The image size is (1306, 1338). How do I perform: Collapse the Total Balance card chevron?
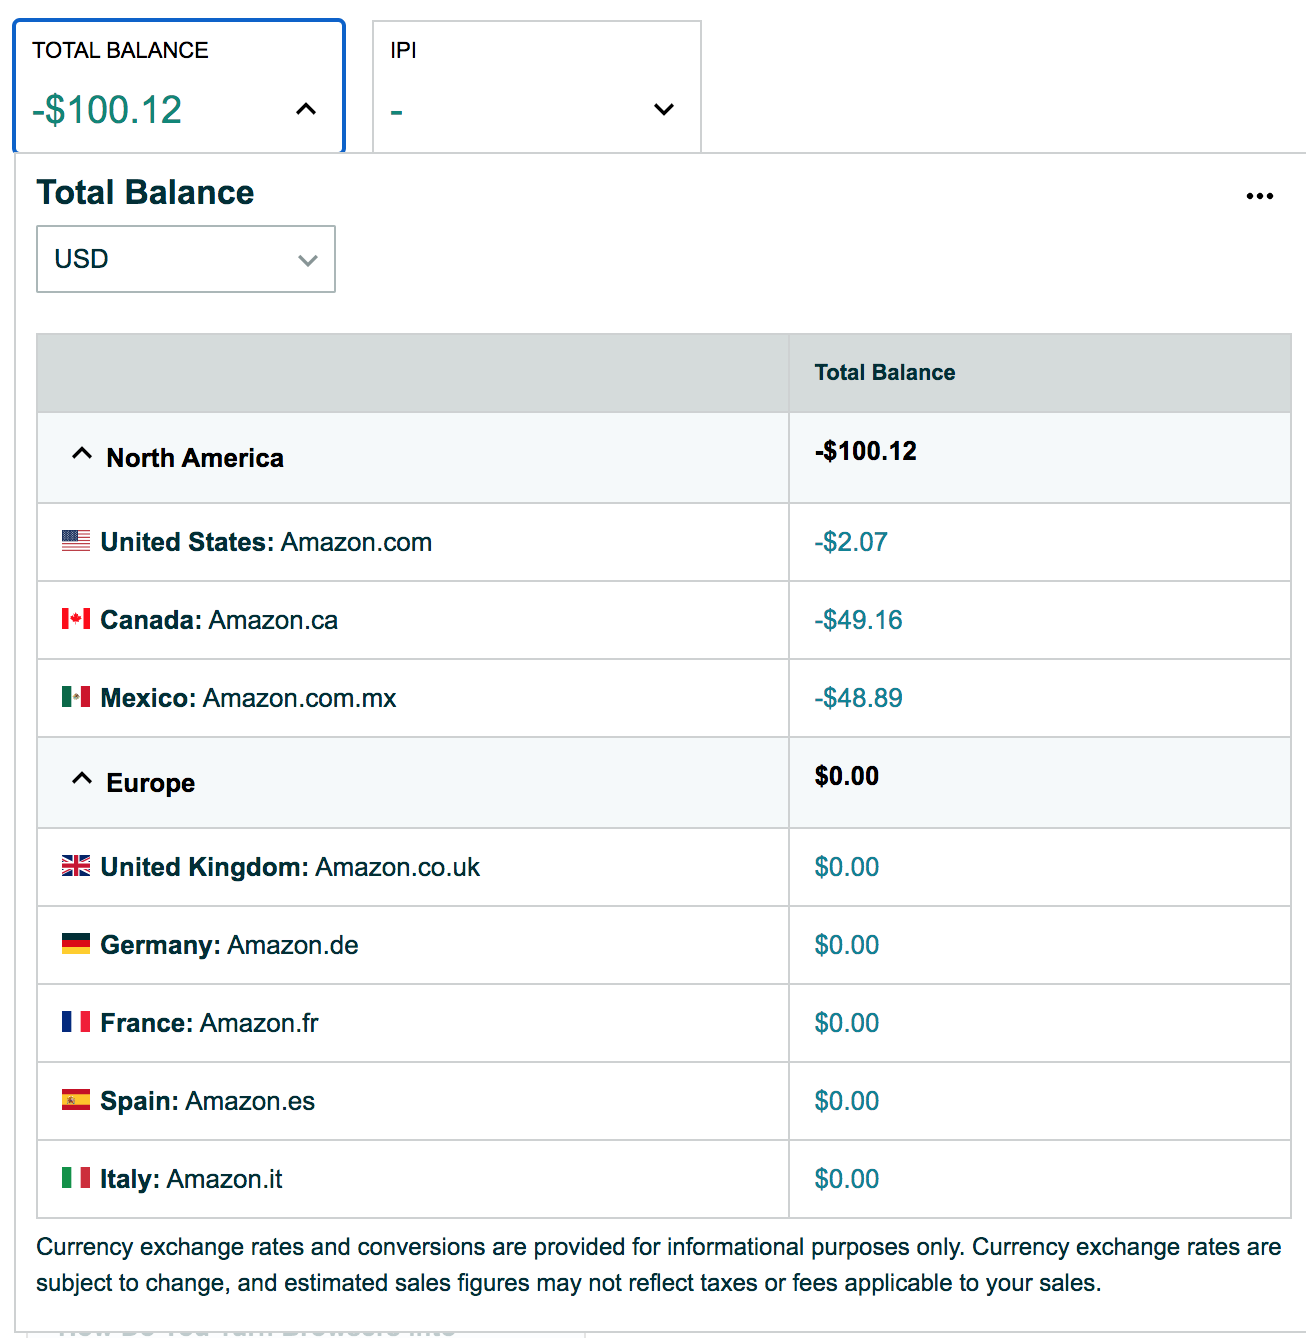click(x=306, y=109)
